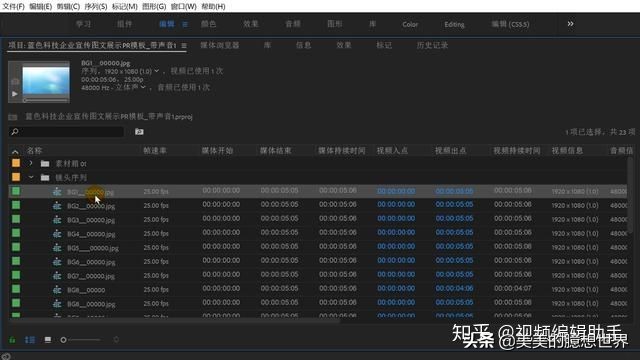Click the 镜头序列 folder icon

pos(45,178)
